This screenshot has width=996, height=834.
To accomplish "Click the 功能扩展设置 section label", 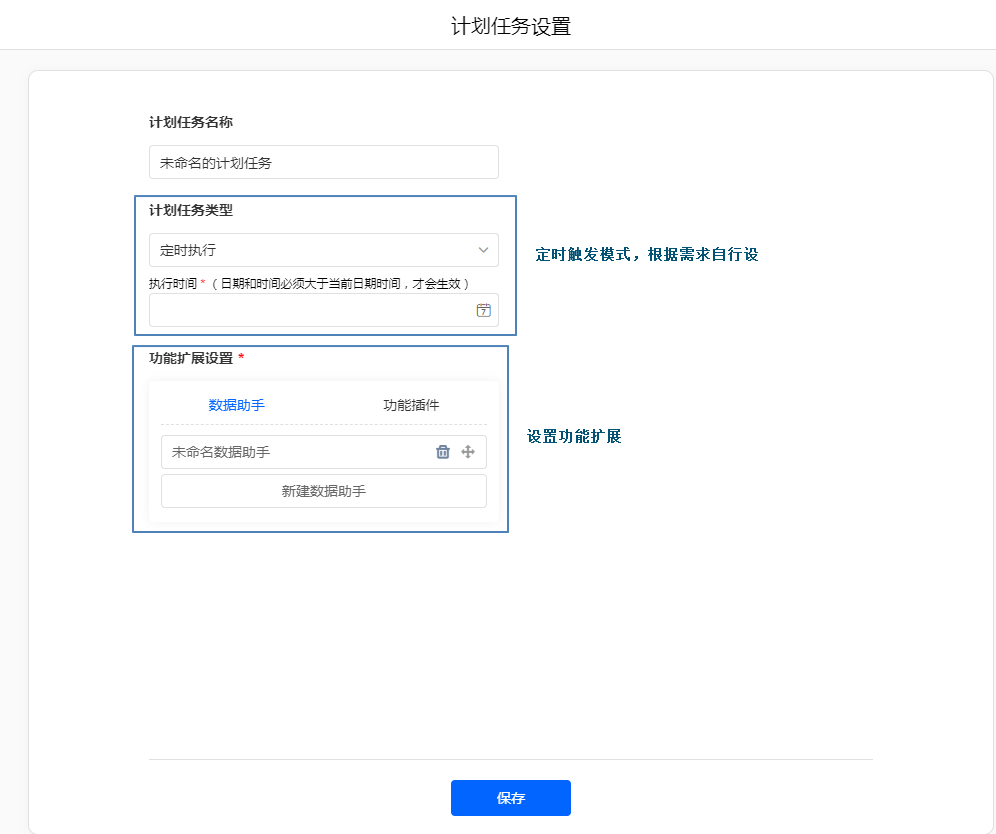I will [191, 358].
